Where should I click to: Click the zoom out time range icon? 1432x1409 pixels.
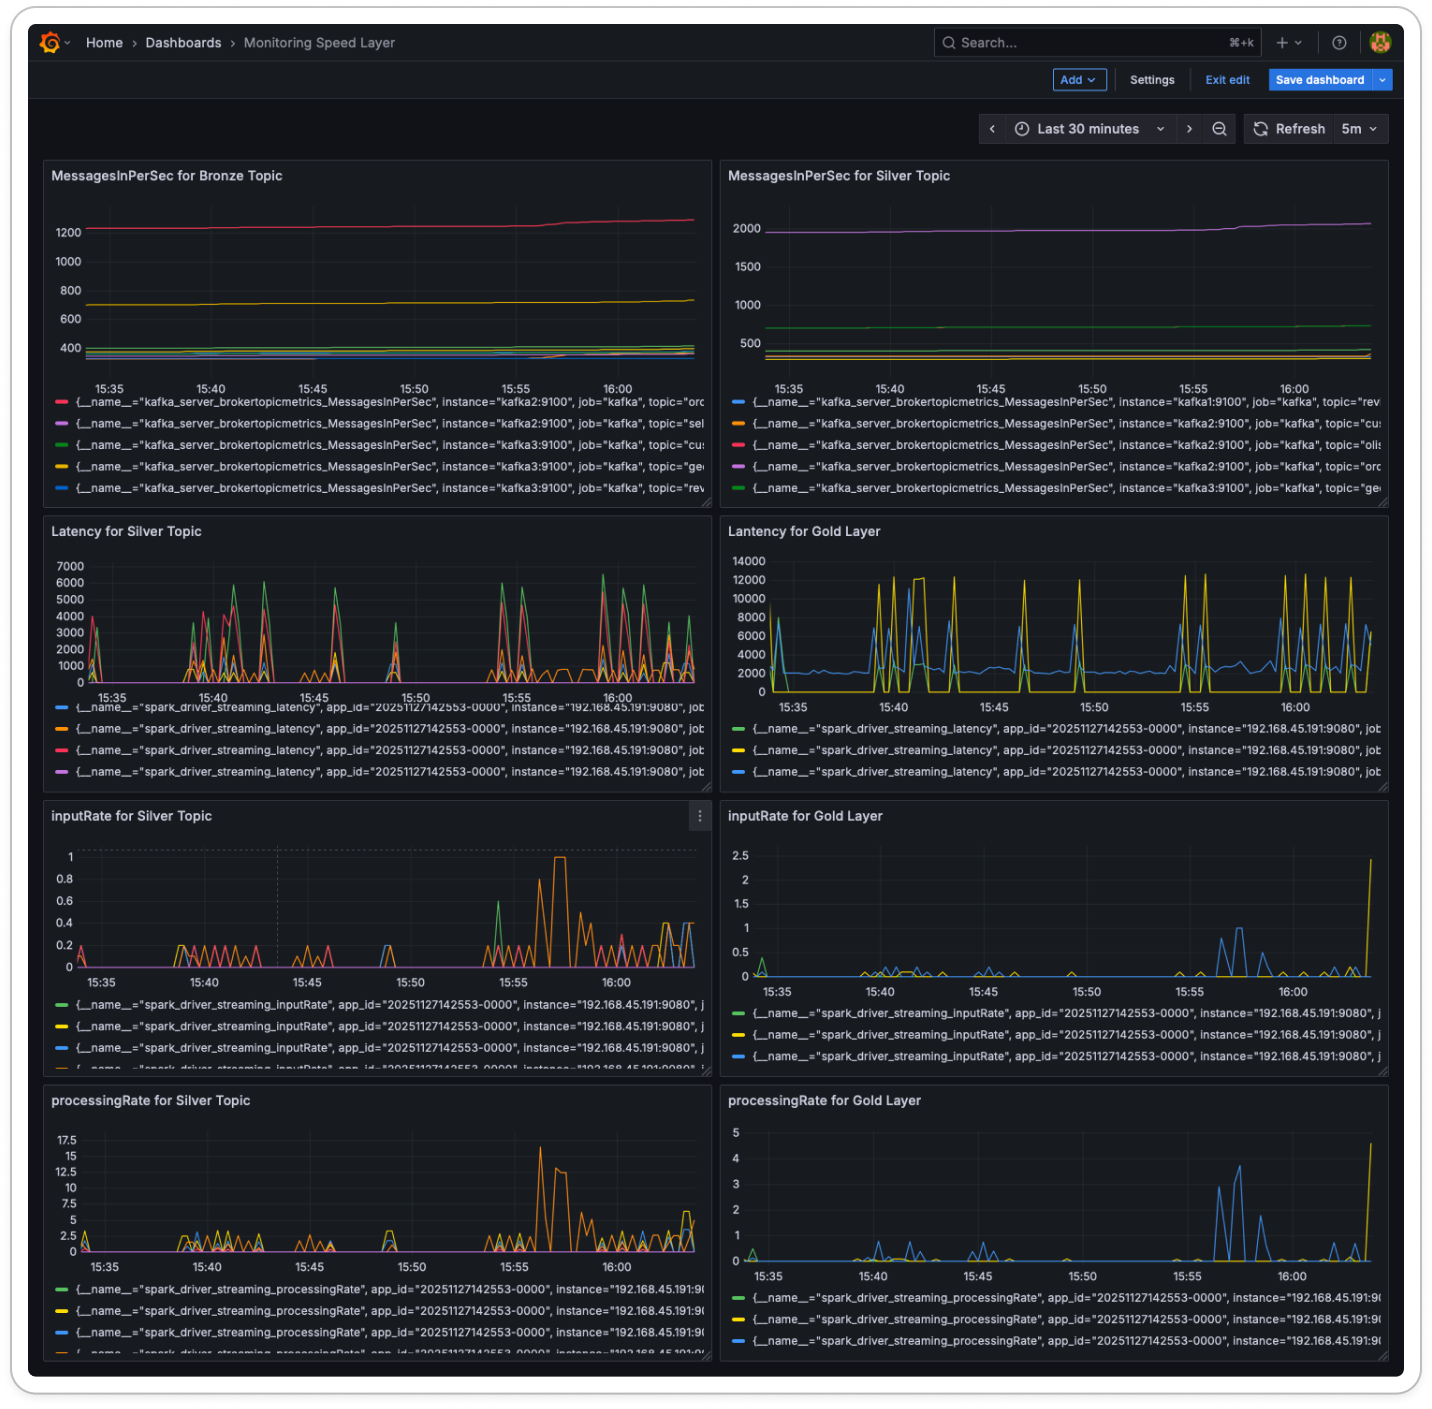pyautogui.click(x=1219, y=129)
